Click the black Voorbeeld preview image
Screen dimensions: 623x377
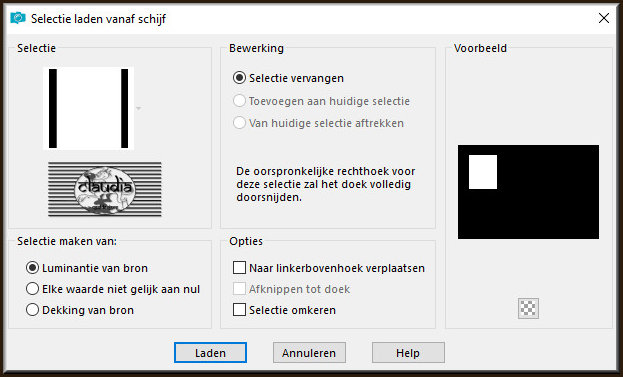528,192
